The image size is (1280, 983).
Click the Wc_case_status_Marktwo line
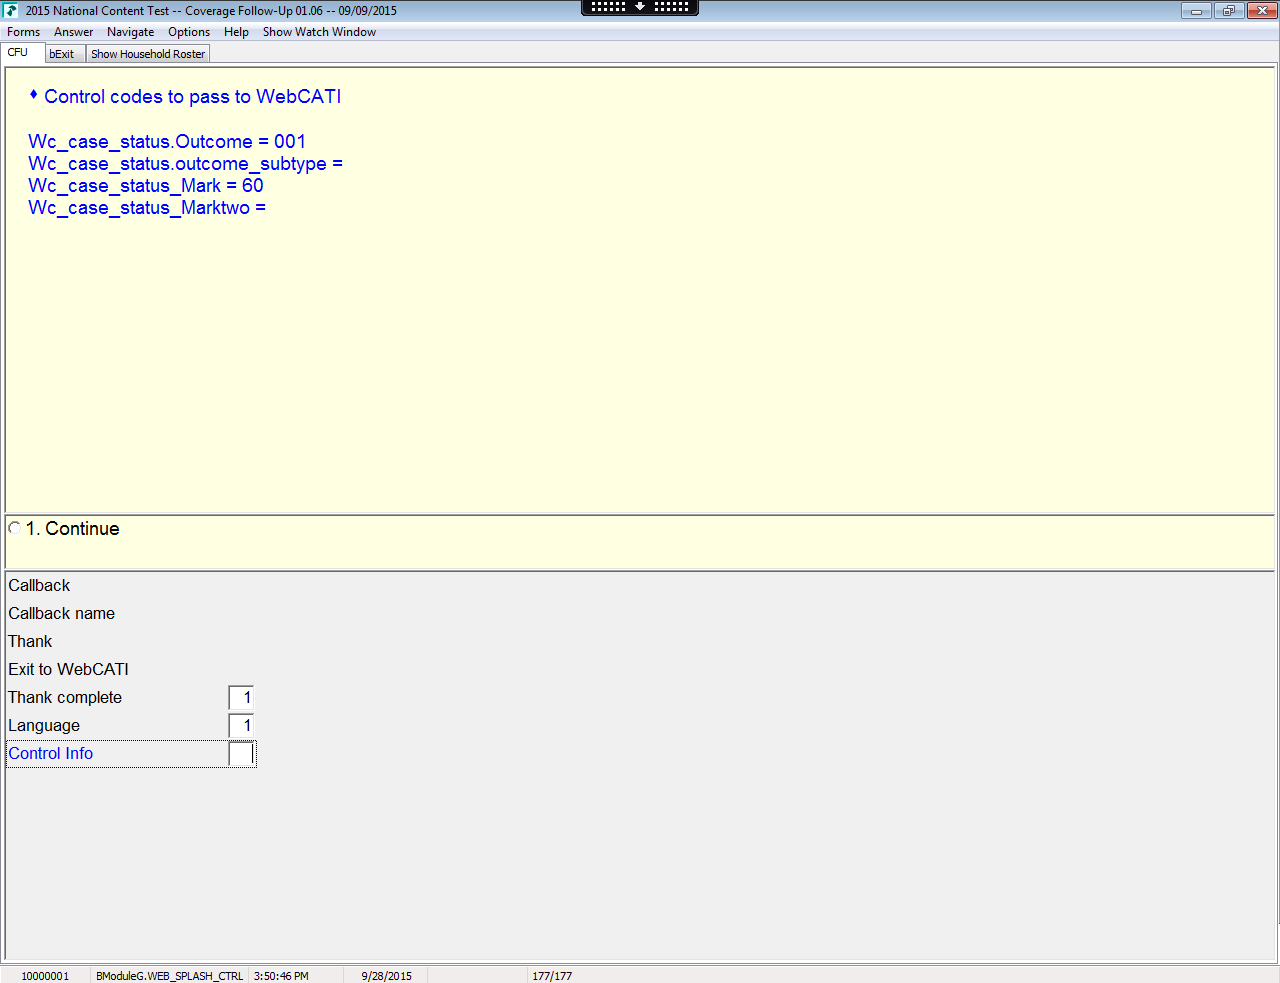(x=147, y=208)
